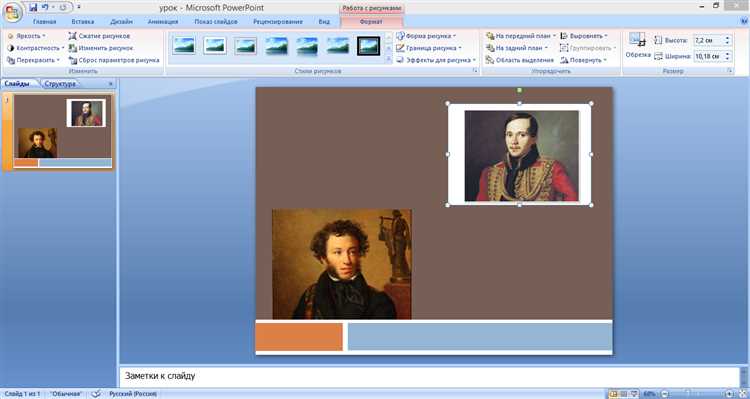The height and width of the screenshot is (399, 750).
Task: Click in the Заметки к слайду notes area
Action: (429, 376)
